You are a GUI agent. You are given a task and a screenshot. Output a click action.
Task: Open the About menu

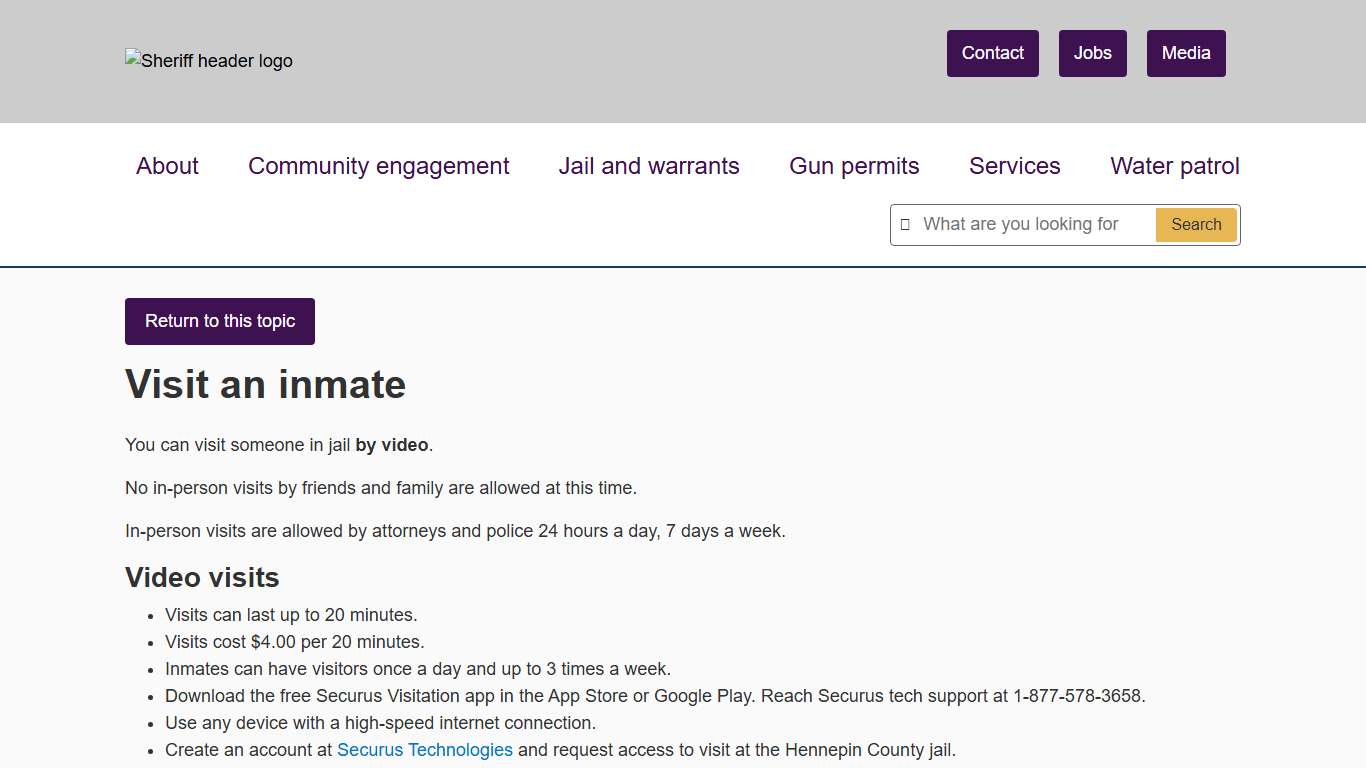(167, 166)
